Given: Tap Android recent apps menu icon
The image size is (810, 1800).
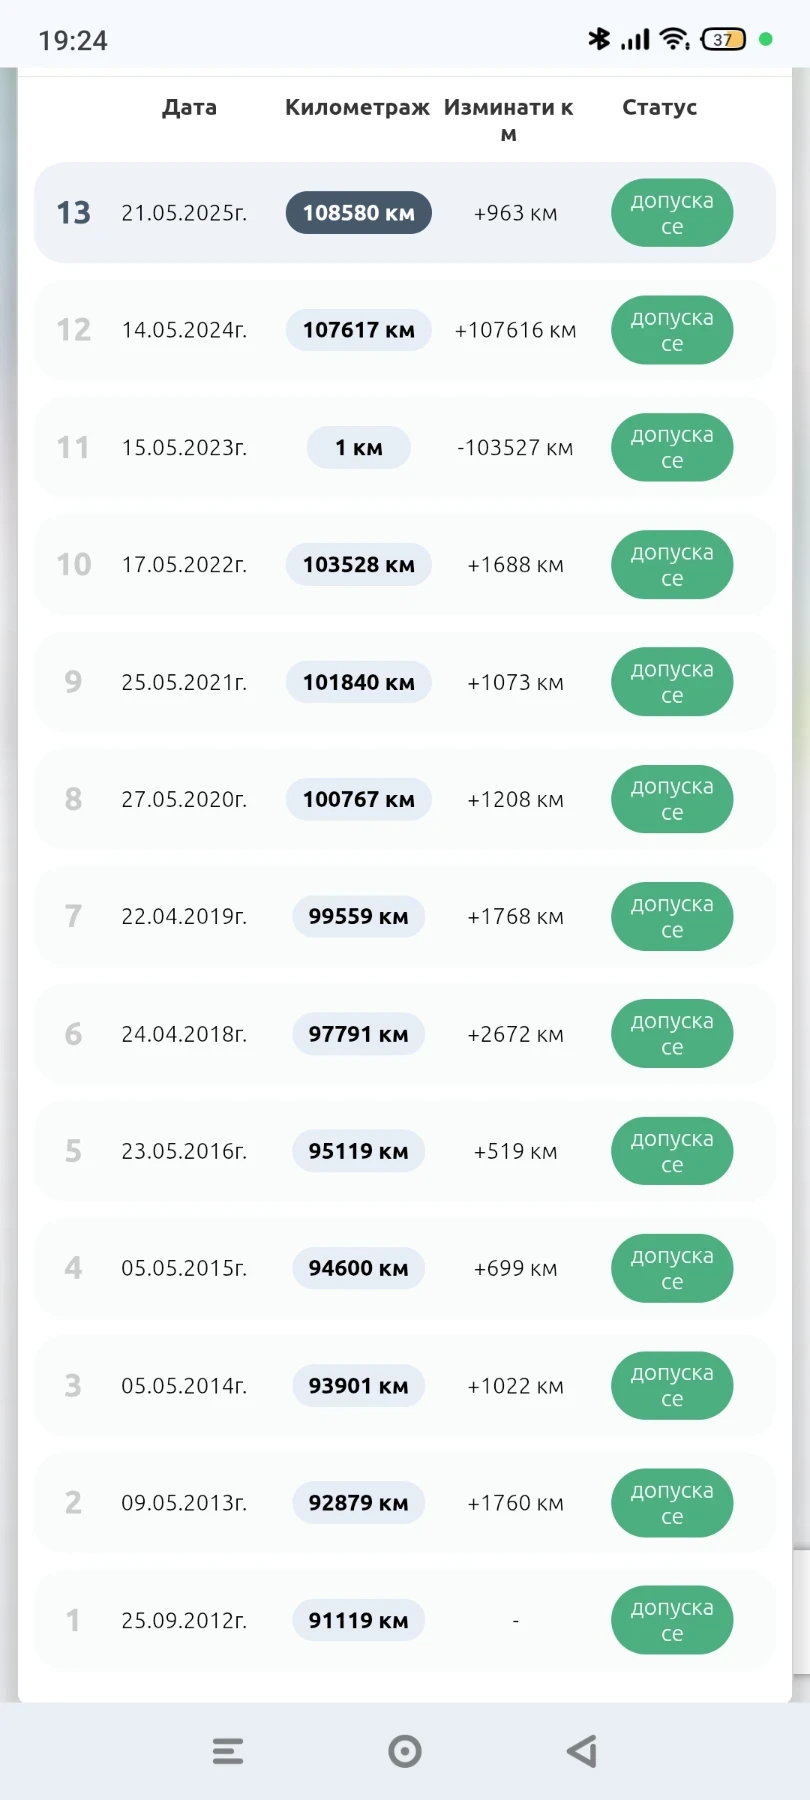Looking at the screenshot, I should (x=228, y=1751).
